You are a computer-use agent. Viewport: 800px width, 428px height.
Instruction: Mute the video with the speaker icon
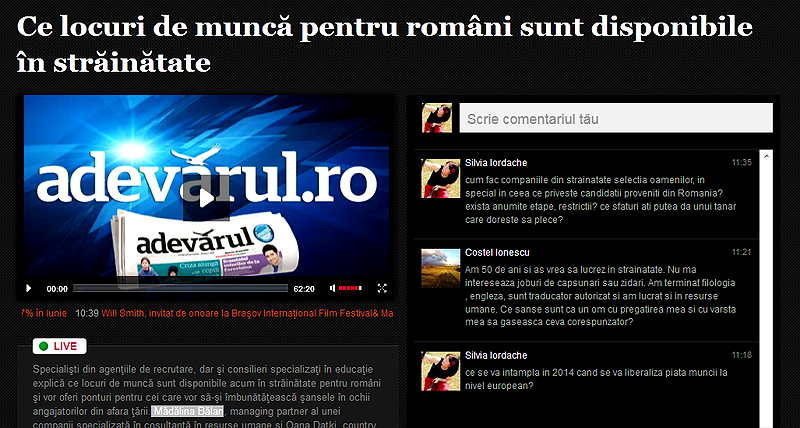[x=333, y=288]
